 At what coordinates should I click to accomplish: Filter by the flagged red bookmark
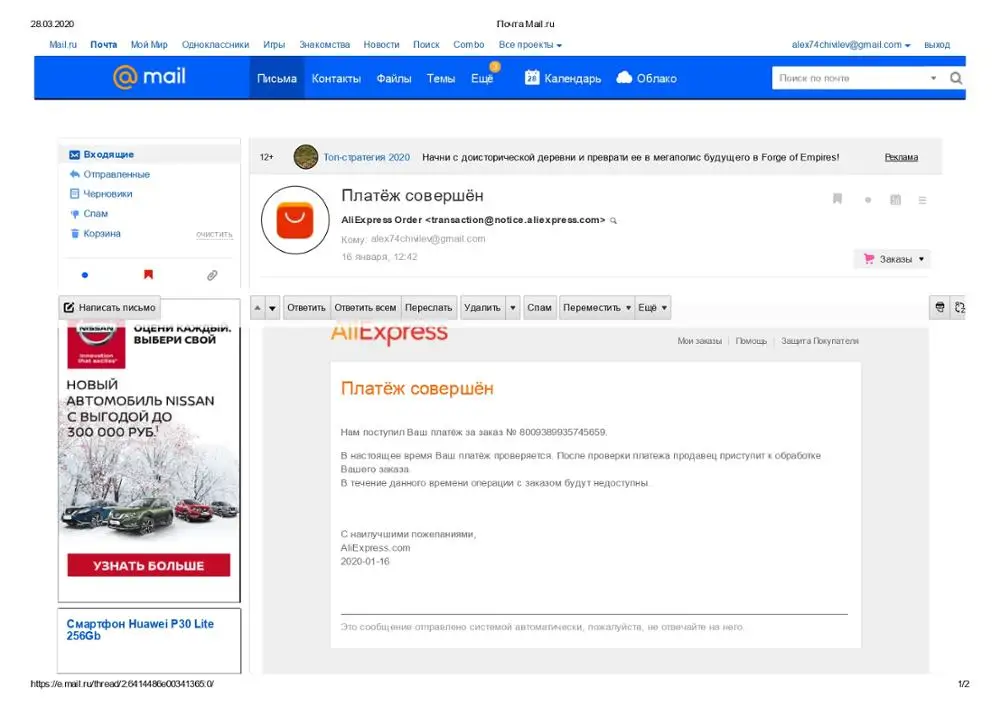tap(149, 275)
